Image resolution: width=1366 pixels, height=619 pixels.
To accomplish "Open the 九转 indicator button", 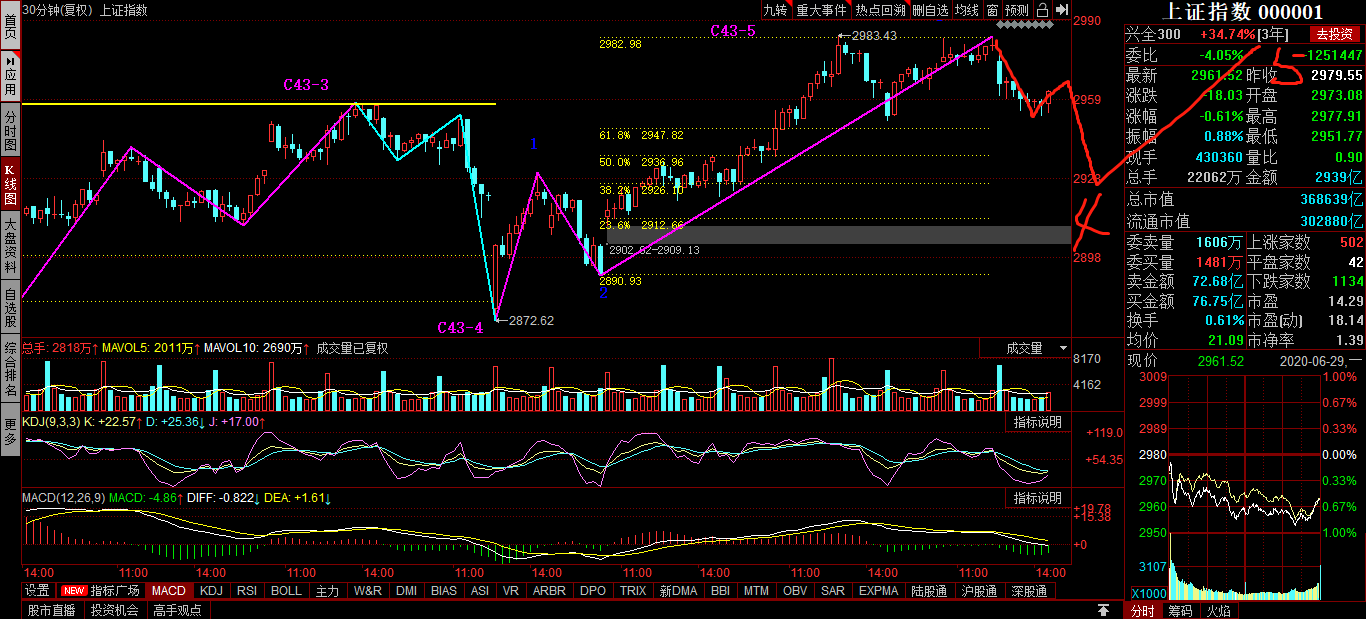I will 776,10.
